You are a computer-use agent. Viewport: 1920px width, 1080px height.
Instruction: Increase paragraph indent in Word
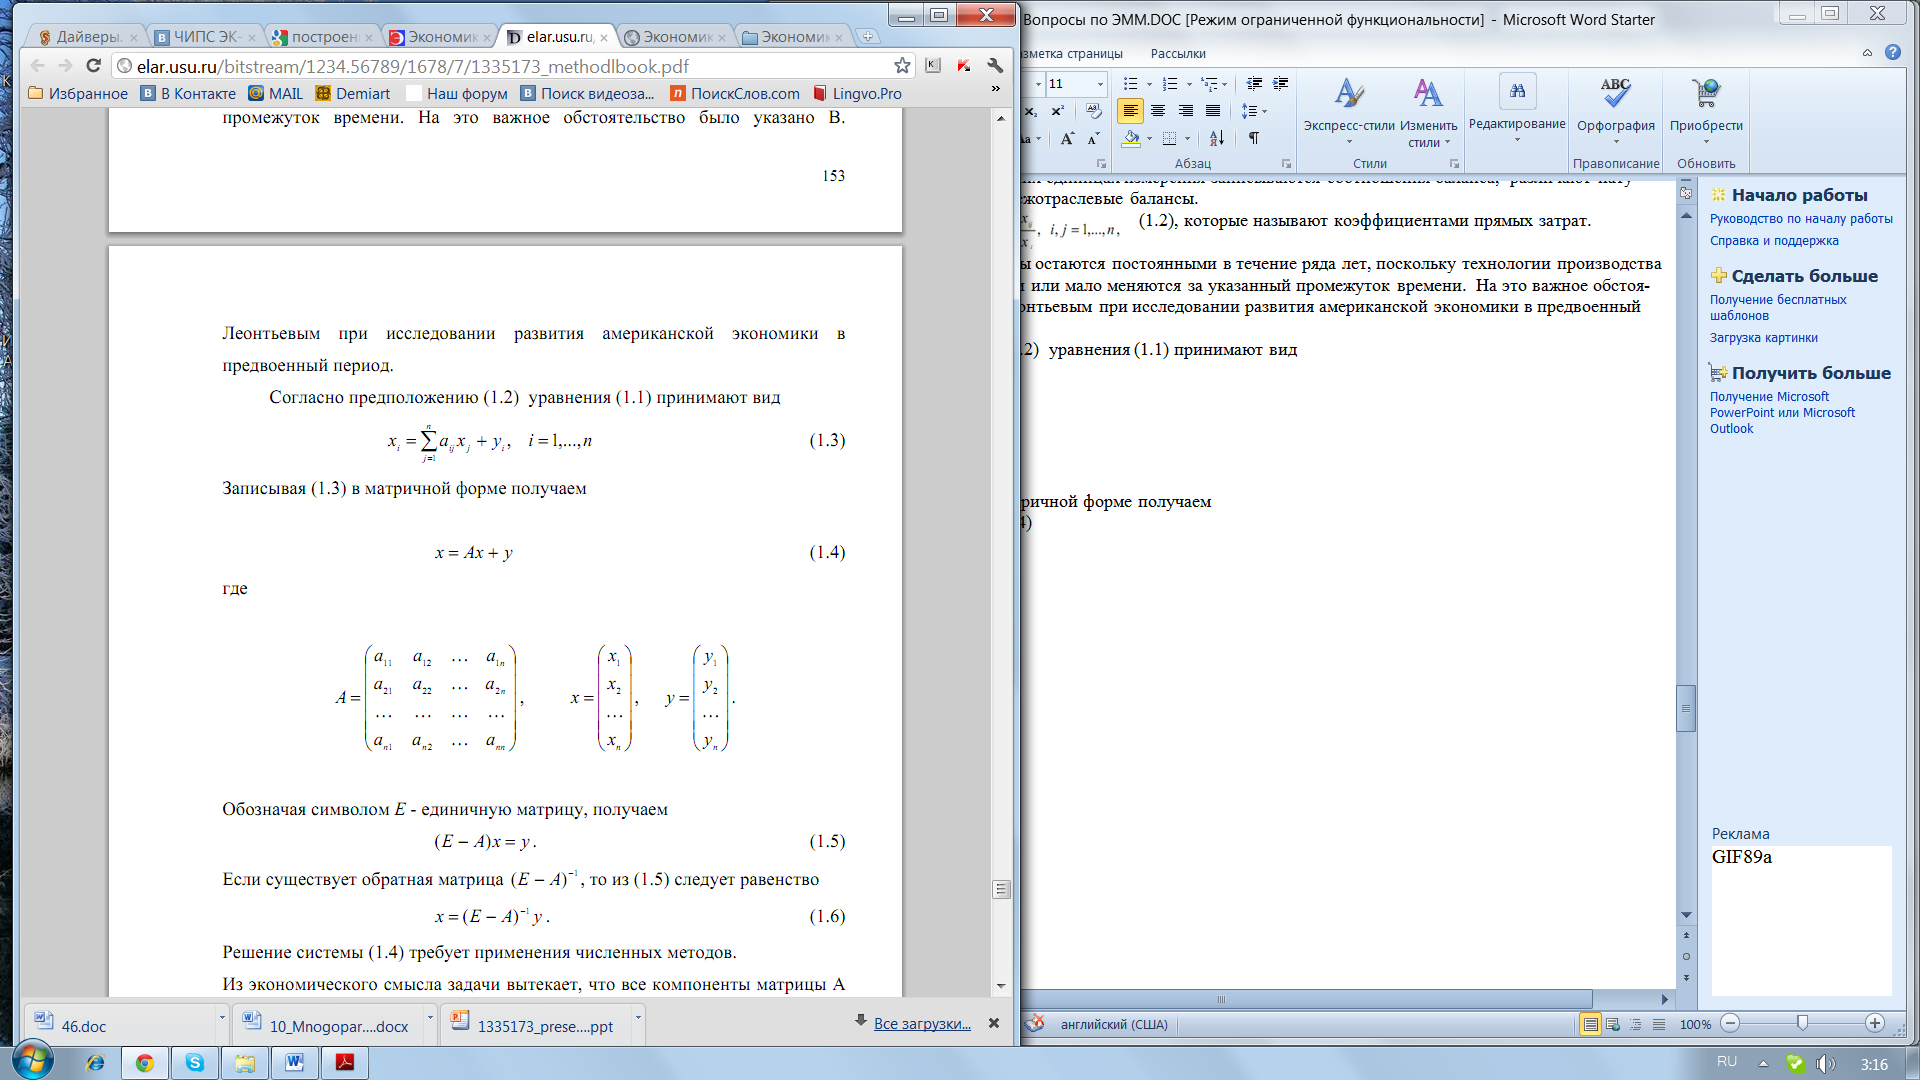(1281, 84)
